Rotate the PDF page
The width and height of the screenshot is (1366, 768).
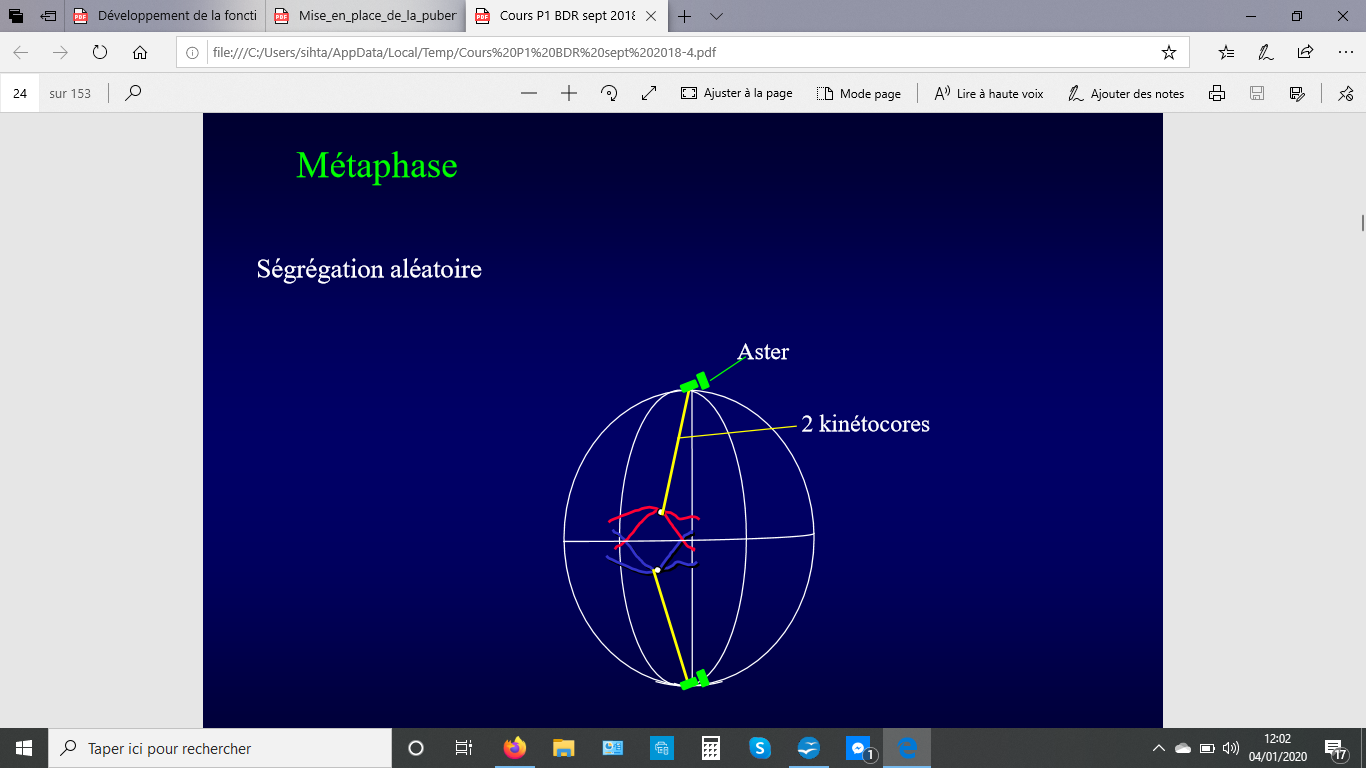tap(609, 93)
